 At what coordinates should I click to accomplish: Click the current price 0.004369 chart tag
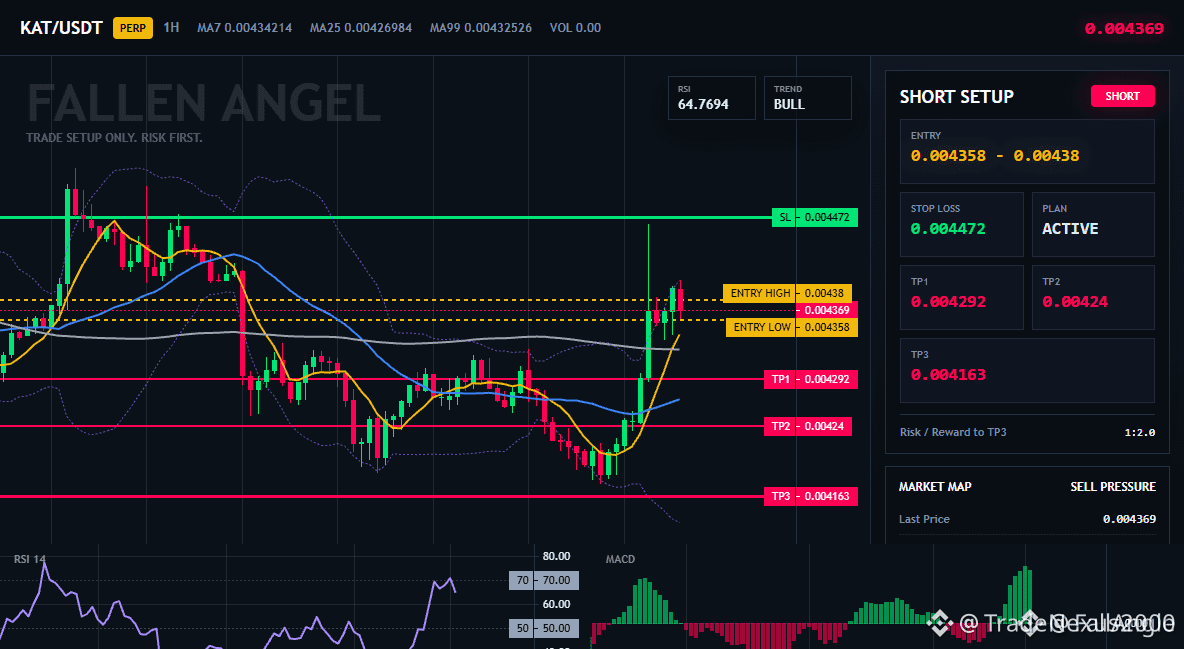[827, 310]
